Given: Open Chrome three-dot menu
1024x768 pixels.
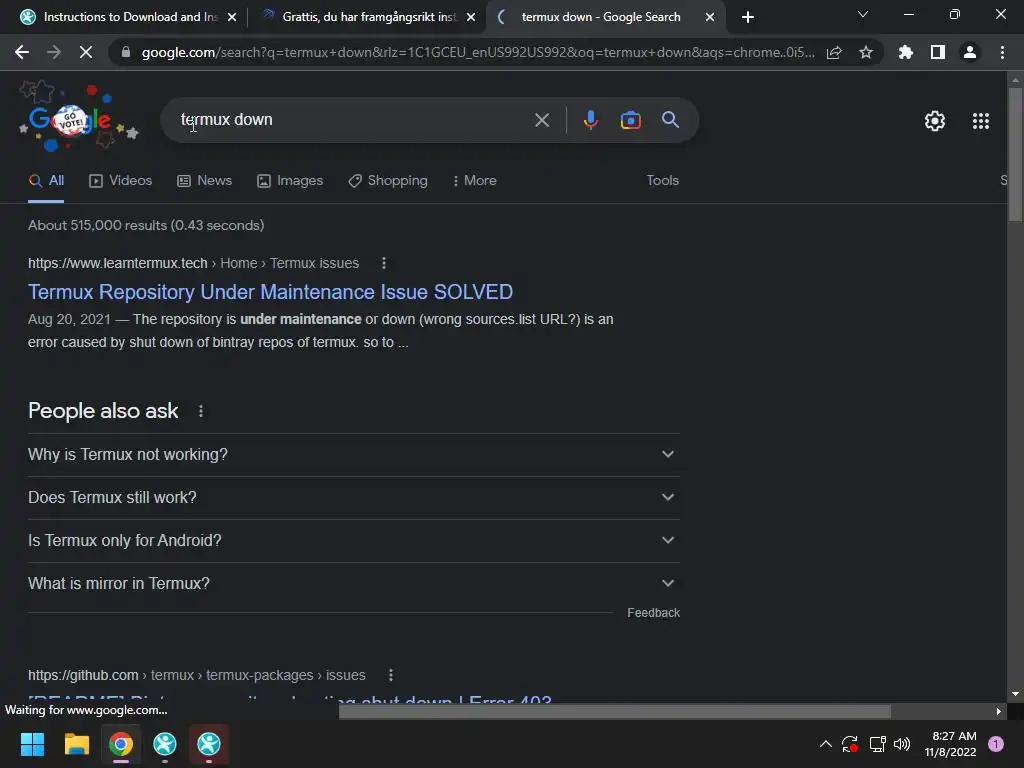Looking at the screenshot, I should (1002, 52).
